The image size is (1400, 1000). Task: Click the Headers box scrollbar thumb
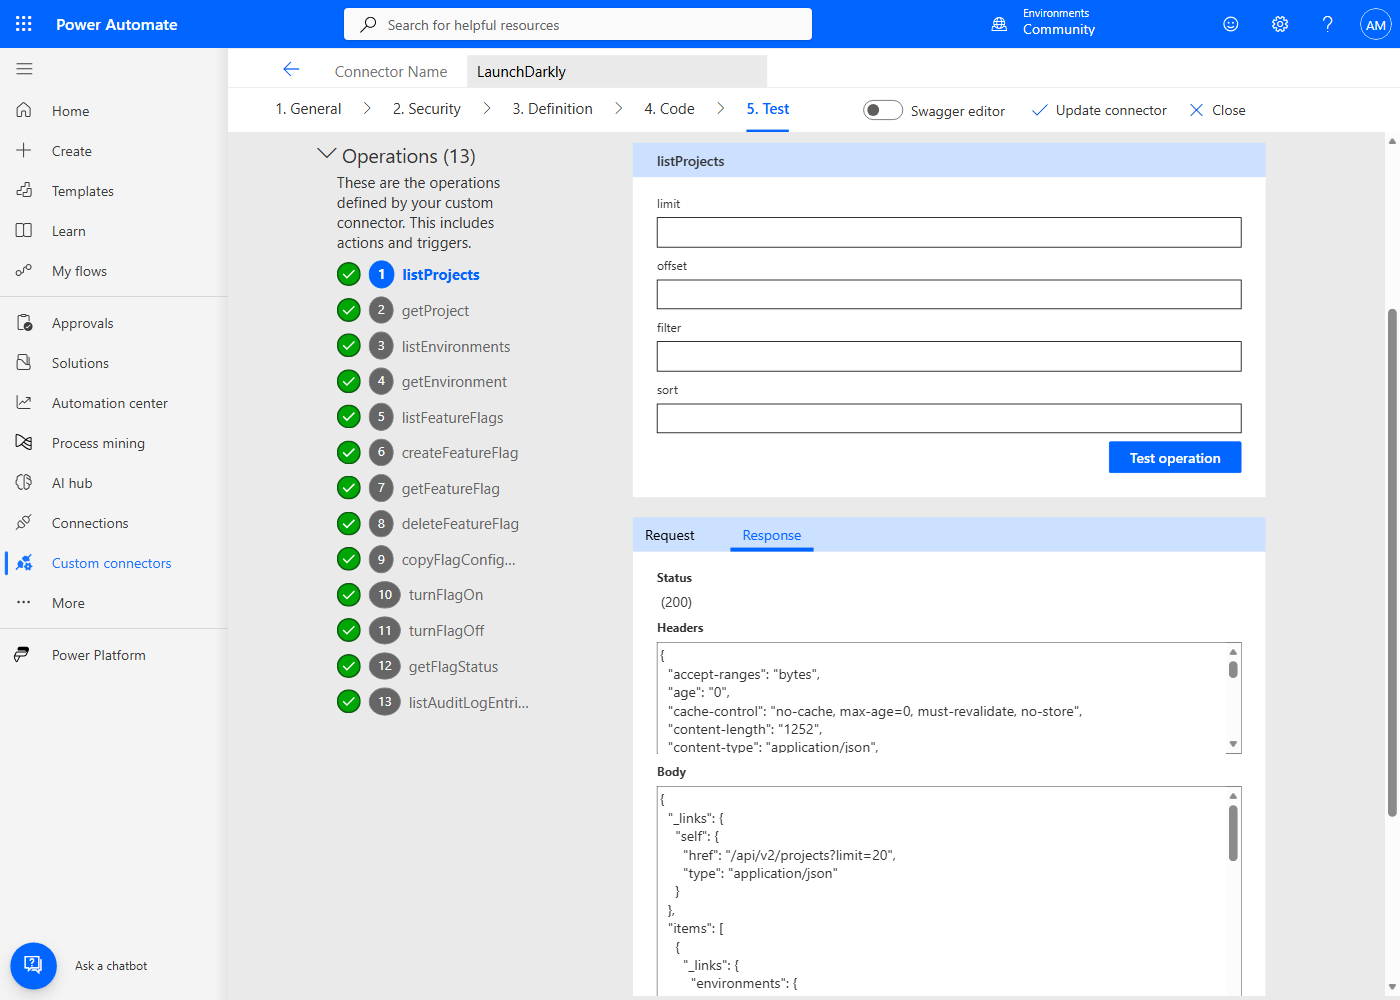tap(1233, 669)
